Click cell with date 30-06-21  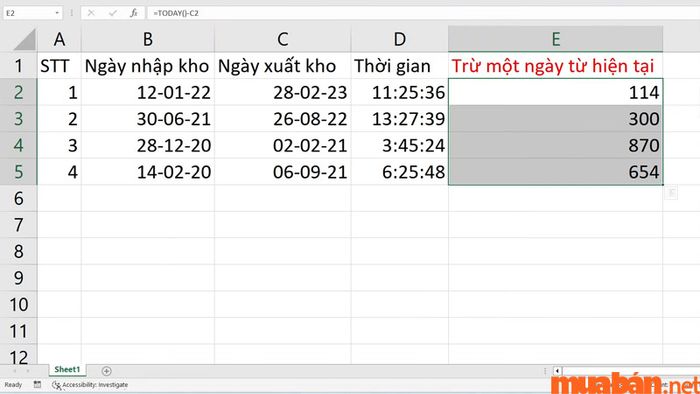[148, 119]
